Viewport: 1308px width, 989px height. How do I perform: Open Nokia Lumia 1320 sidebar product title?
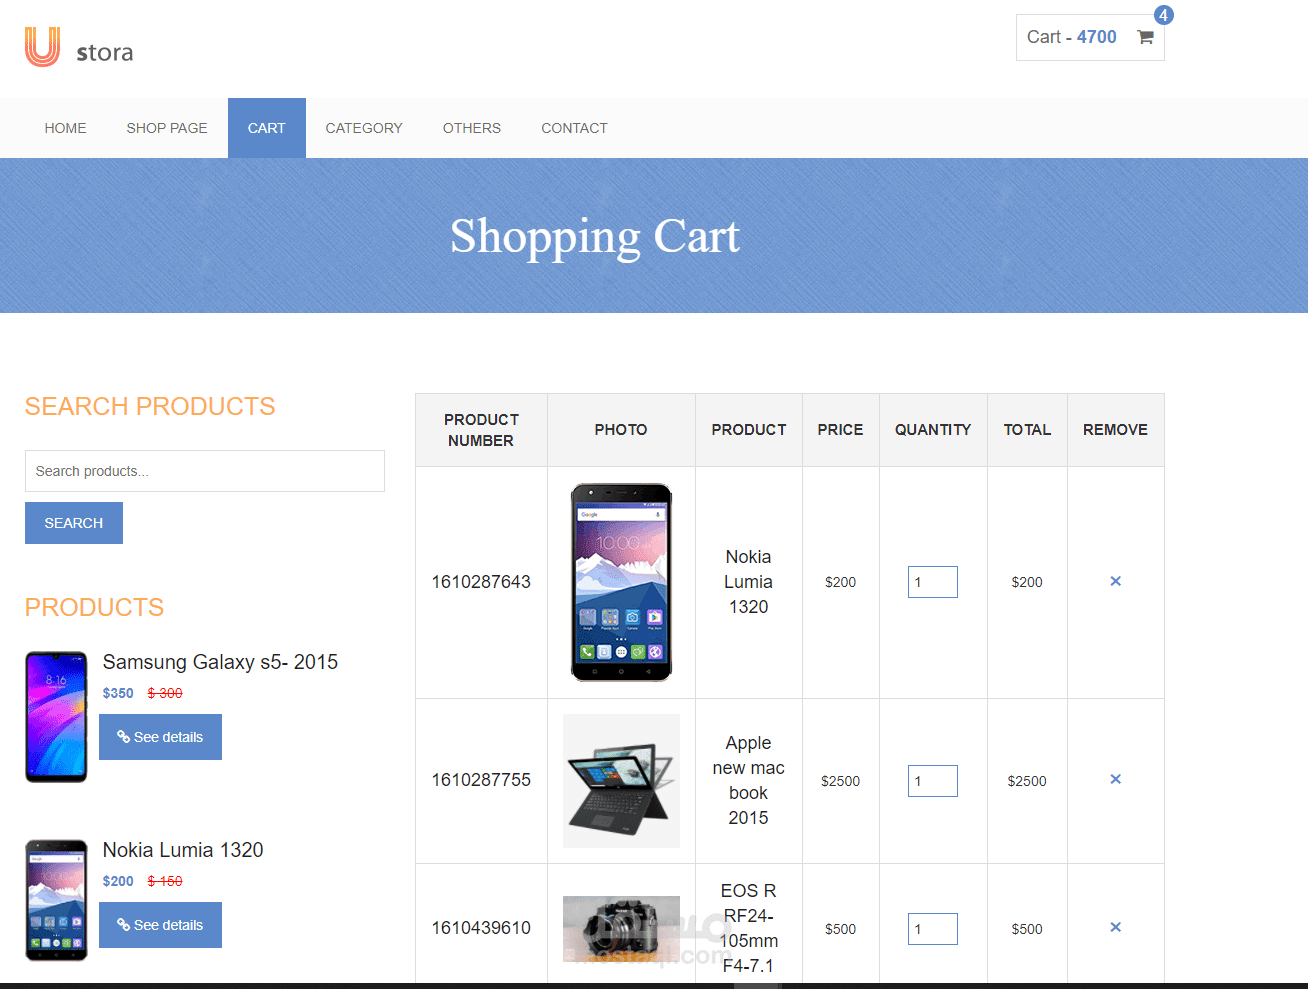[x=183, y=850]
